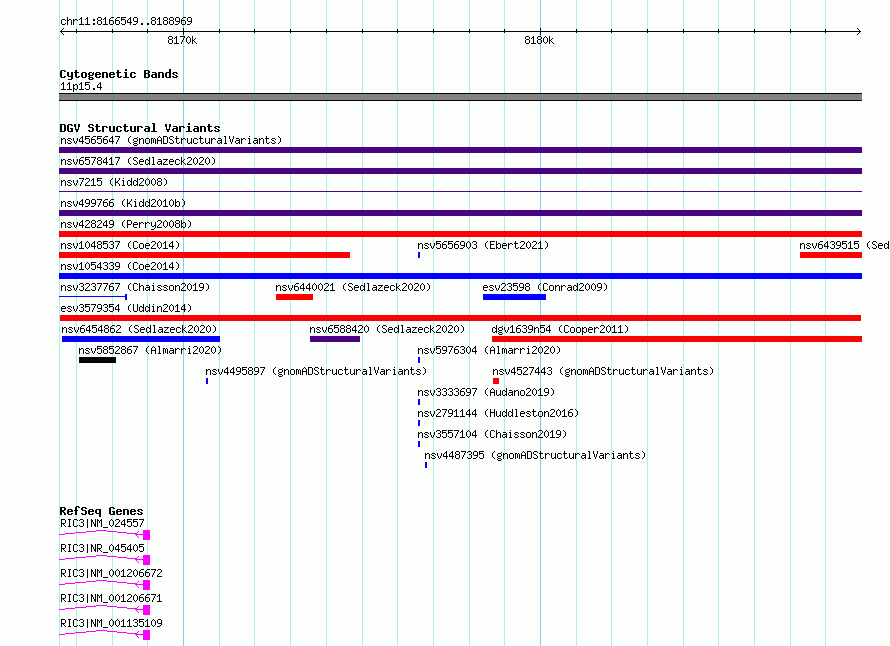Image resolution: width=890 pixels, height=646 pixels.
Task: Click nsv6440021 Sedlazeck2020 label
Action: coord(353,287)
